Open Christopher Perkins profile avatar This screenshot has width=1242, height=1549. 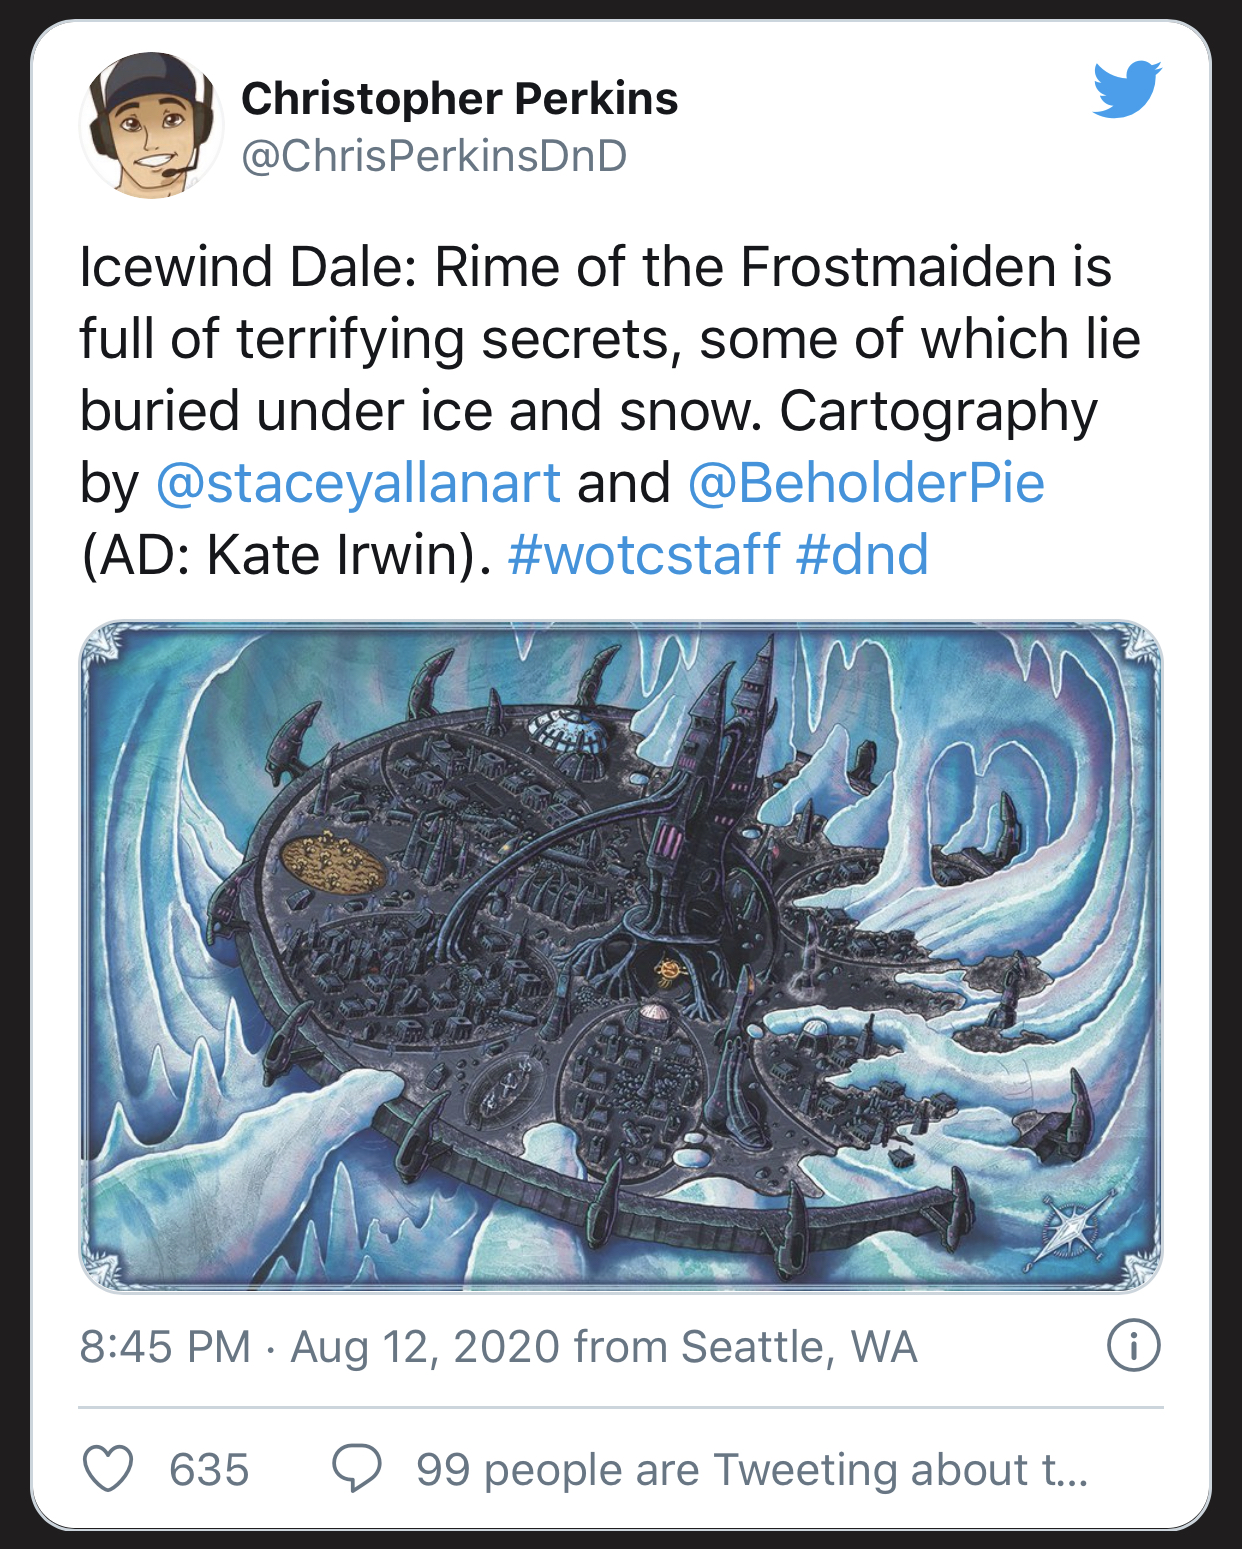pos(151,125)
